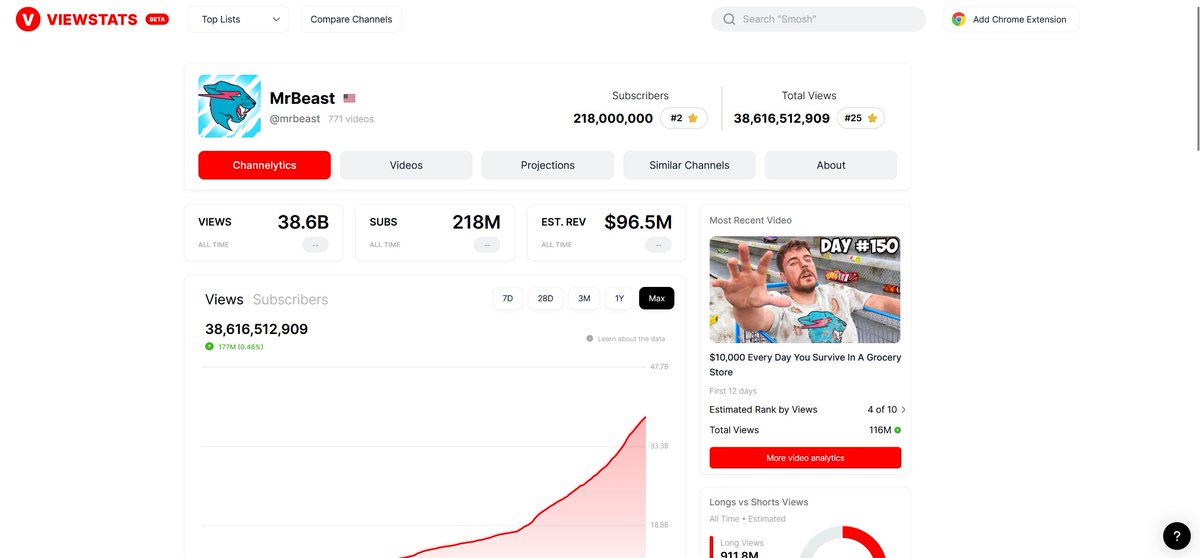Click the EST. REV $96.5M card
Image resolution: width=1200 pixels, height=558 pixels.
[x=606, y=232]
